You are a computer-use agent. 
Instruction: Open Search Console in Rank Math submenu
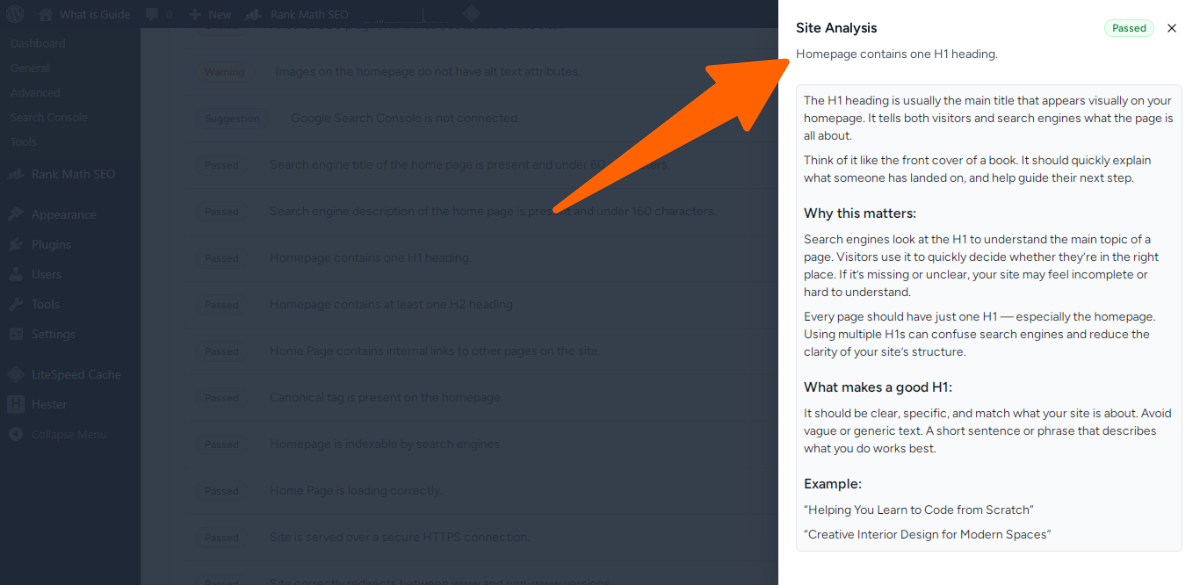tap(49, 117)
